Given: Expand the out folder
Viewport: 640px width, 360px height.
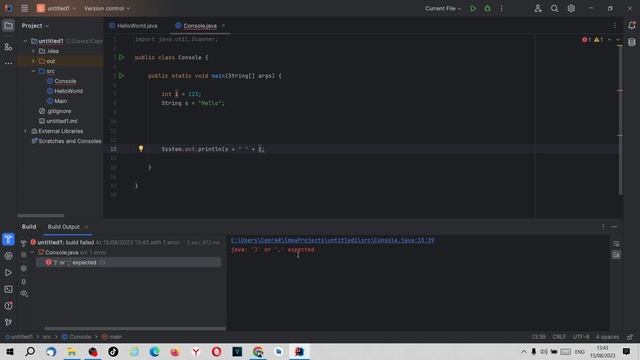Looking at the screenshot, I should [x=33, y=61].
